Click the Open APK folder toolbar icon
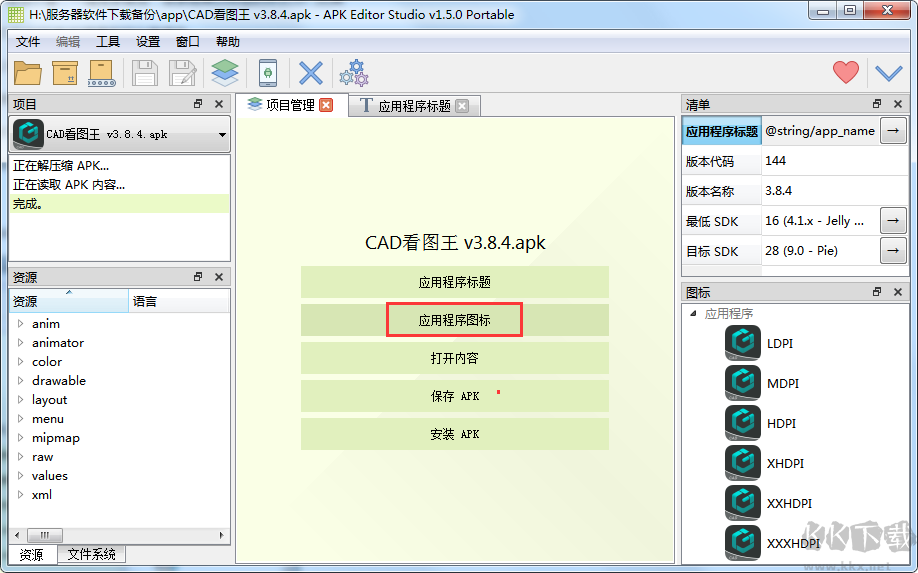Image resolution: width=918 pixels, height=573 pixels. click(28, 73)
